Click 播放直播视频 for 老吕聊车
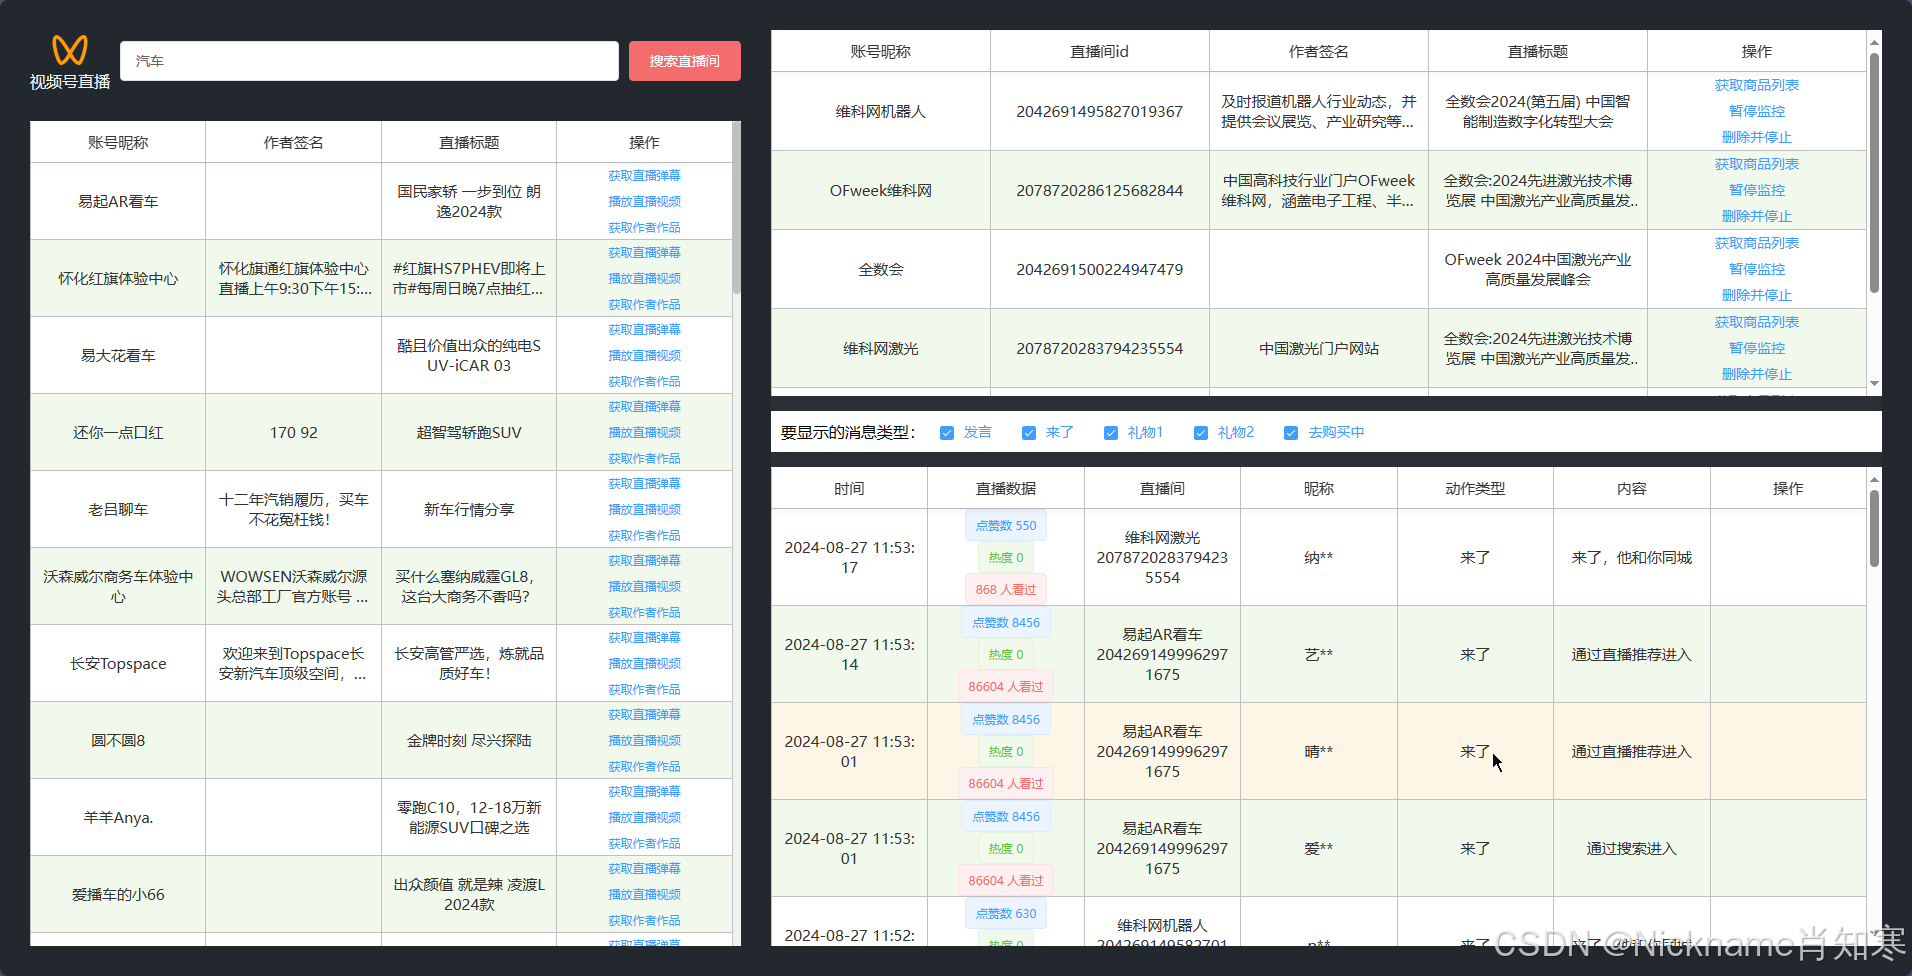The image size is (1912, 976). click(644, 509)
